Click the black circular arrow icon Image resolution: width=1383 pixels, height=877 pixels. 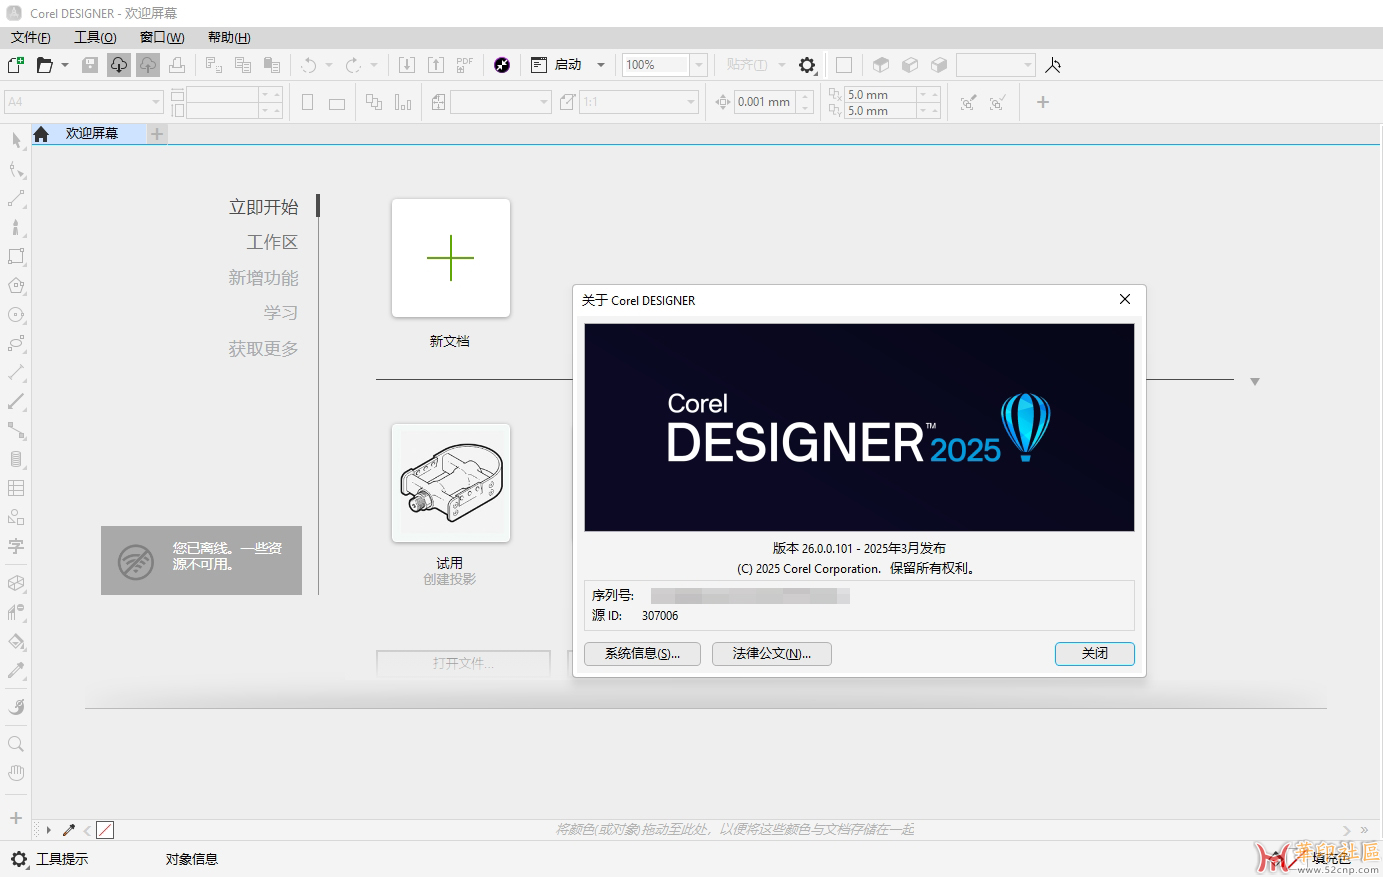[502, 65]
